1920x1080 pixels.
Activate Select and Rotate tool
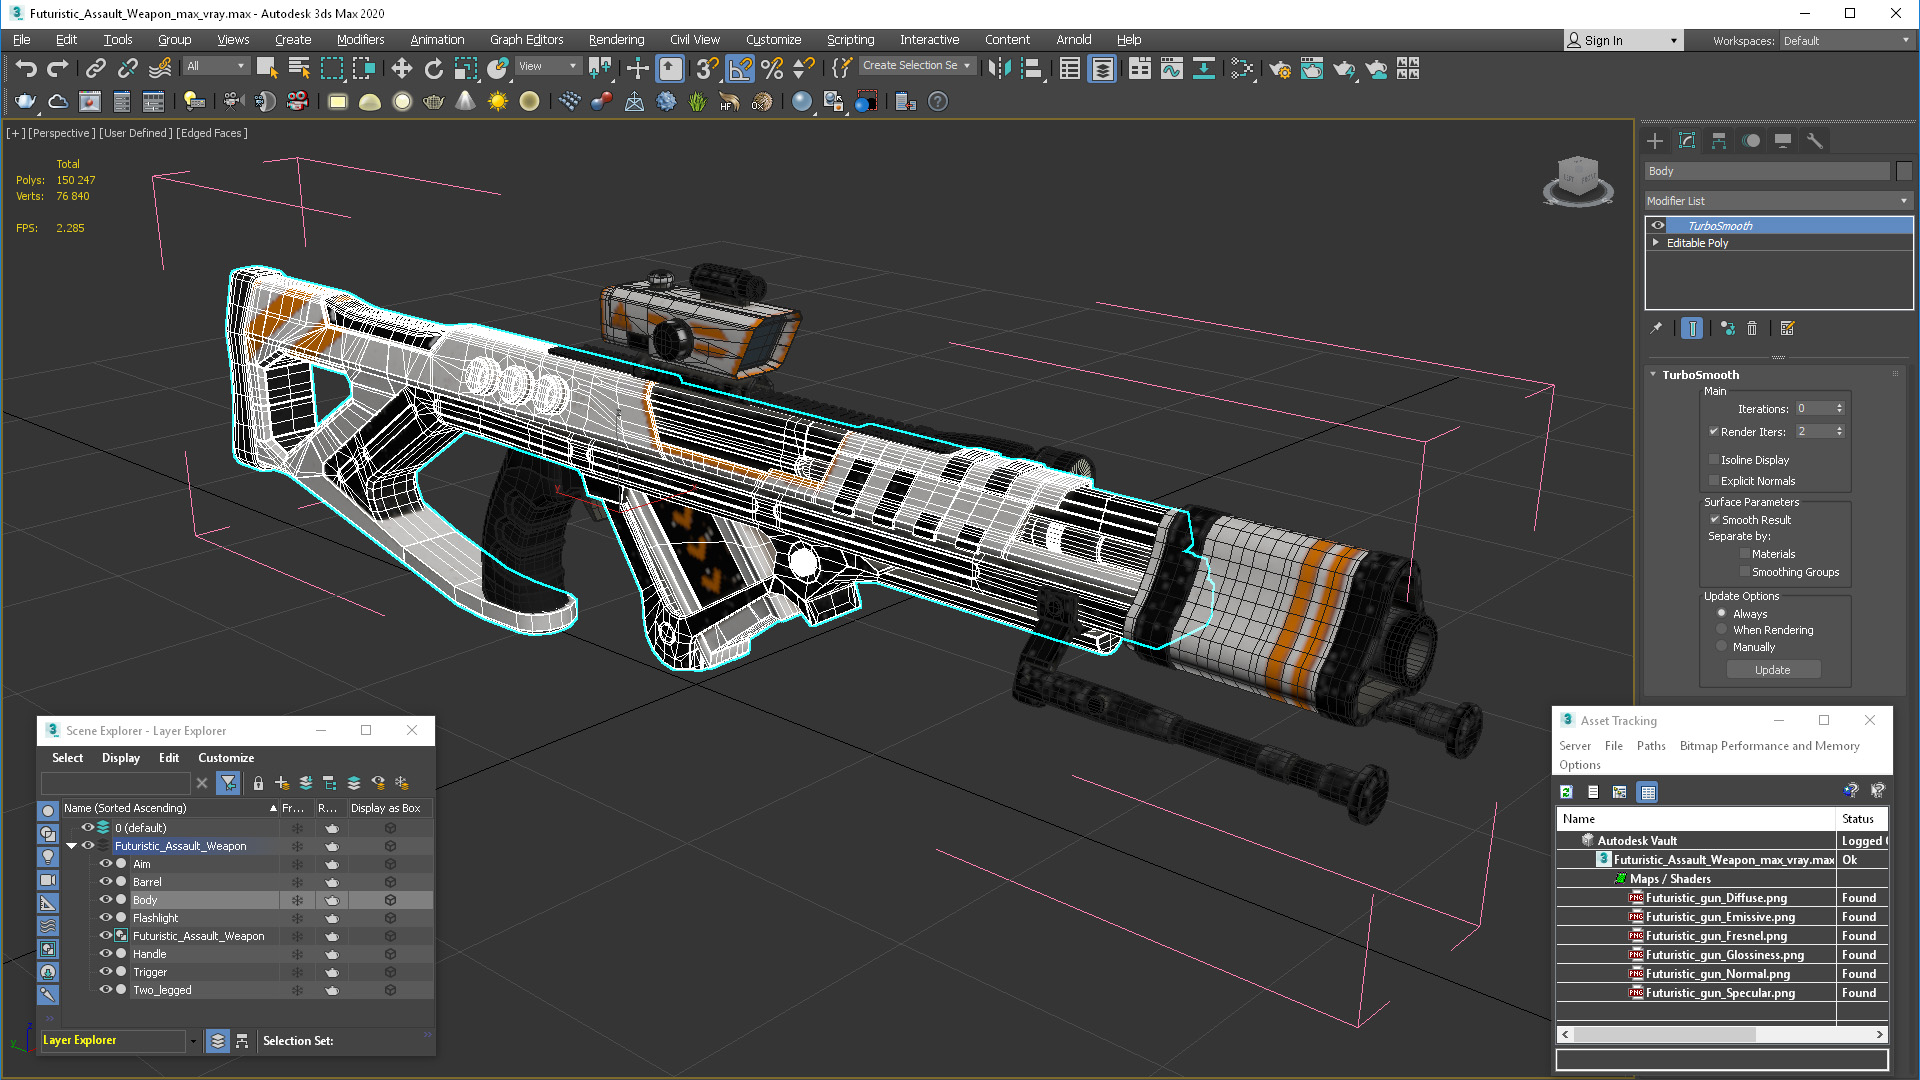pyautogui.click(x=433, y=68)
